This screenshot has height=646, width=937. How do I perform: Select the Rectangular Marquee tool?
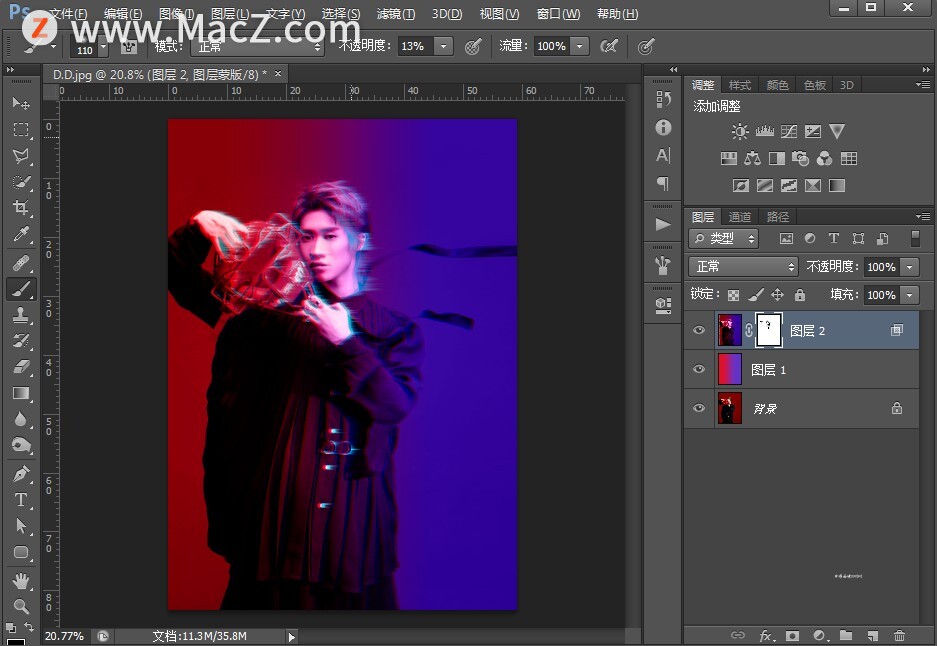coord(21,130)
